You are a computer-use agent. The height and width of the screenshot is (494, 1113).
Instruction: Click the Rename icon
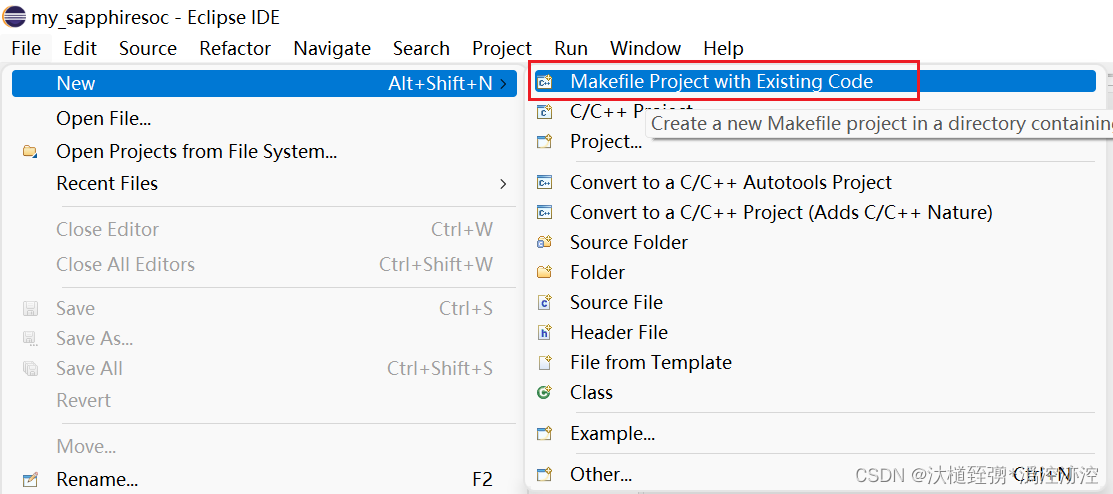30,479
